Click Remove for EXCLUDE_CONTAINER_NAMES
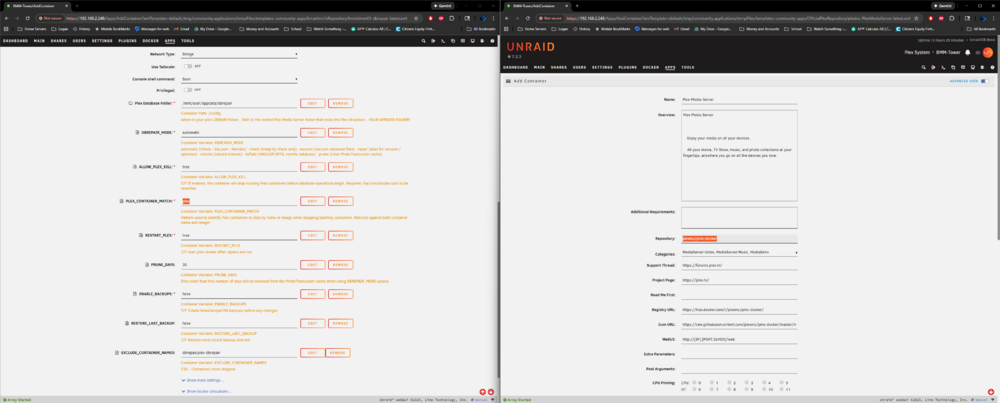The image size is (1000, 403). (338, 353)
